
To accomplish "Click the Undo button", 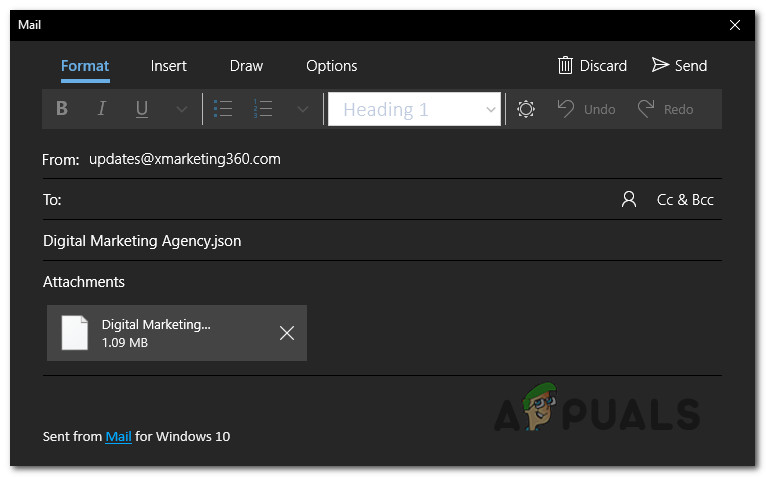I will (x=586, y=108).
